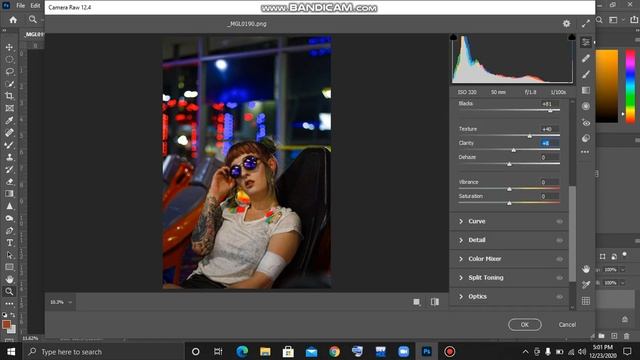Adjust the Texture slider handle

pyautogui.click(x=530, y=136)
